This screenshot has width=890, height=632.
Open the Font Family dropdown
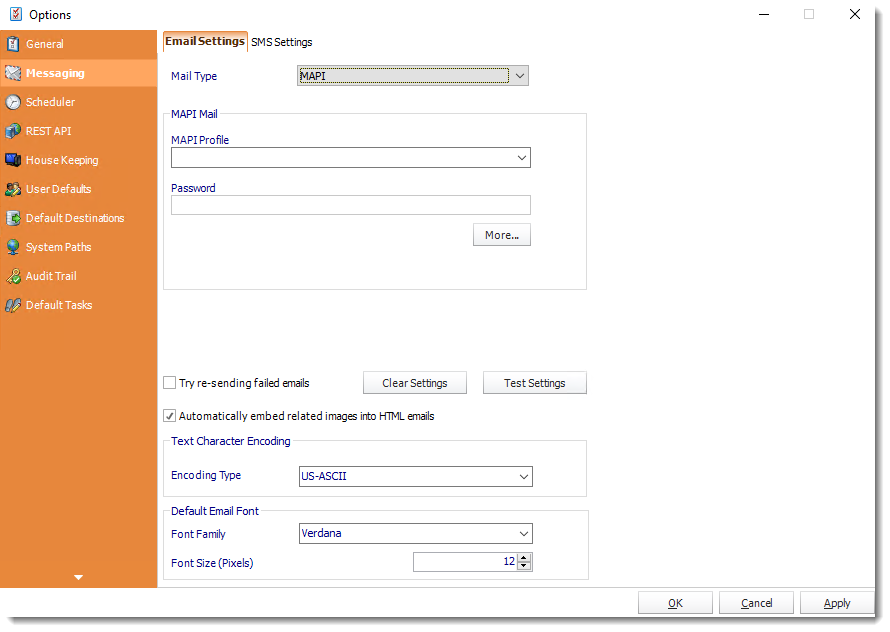click(524, 534)
